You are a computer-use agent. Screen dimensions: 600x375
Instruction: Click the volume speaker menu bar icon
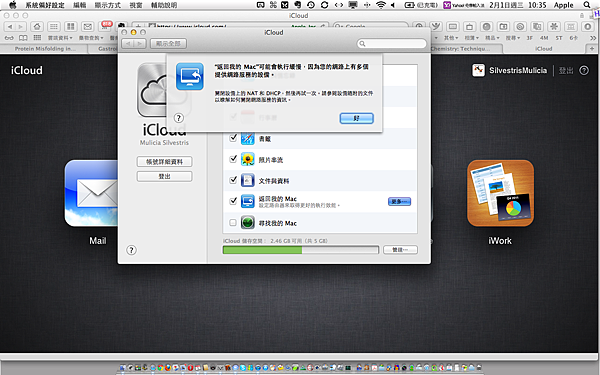click(393, 5)
